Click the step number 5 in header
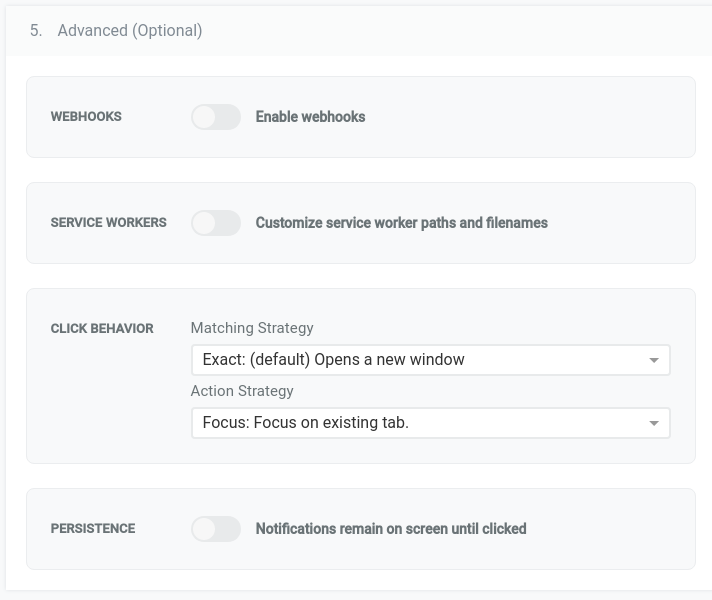This screenshot has height=600, width=712. pos(36,31)
